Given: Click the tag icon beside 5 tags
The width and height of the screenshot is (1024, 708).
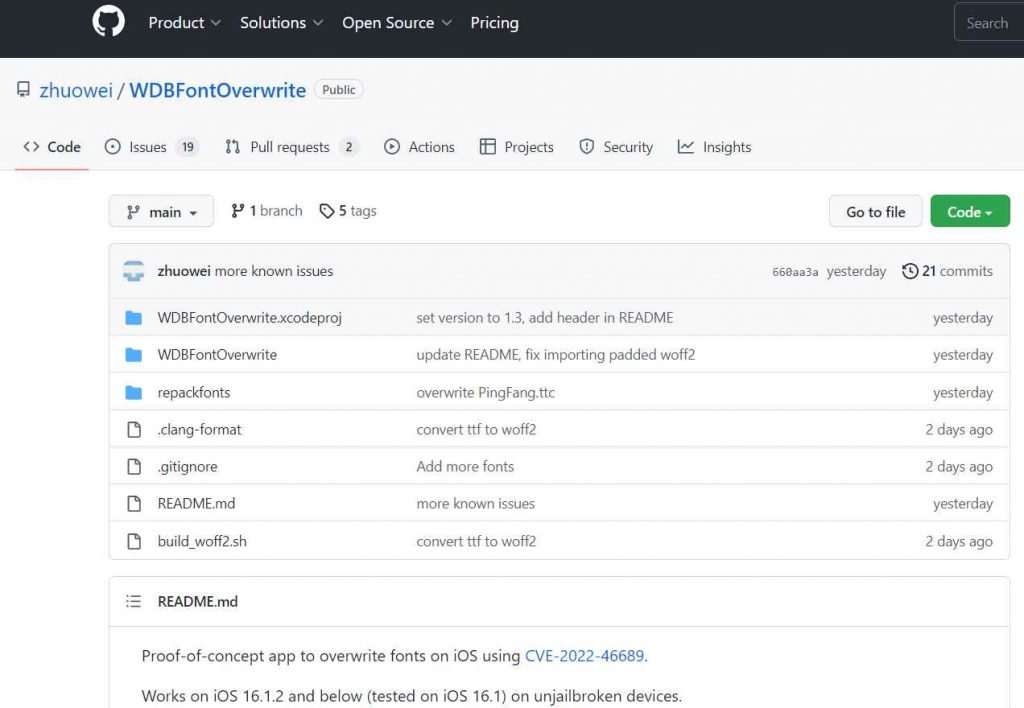Looking at the screenshot, I should pos(327,211).
